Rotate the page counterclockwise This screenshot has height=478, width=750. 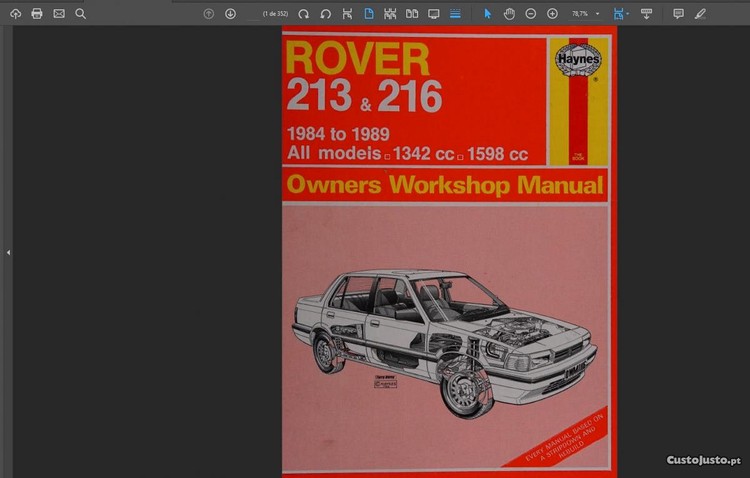click(325, 14)
